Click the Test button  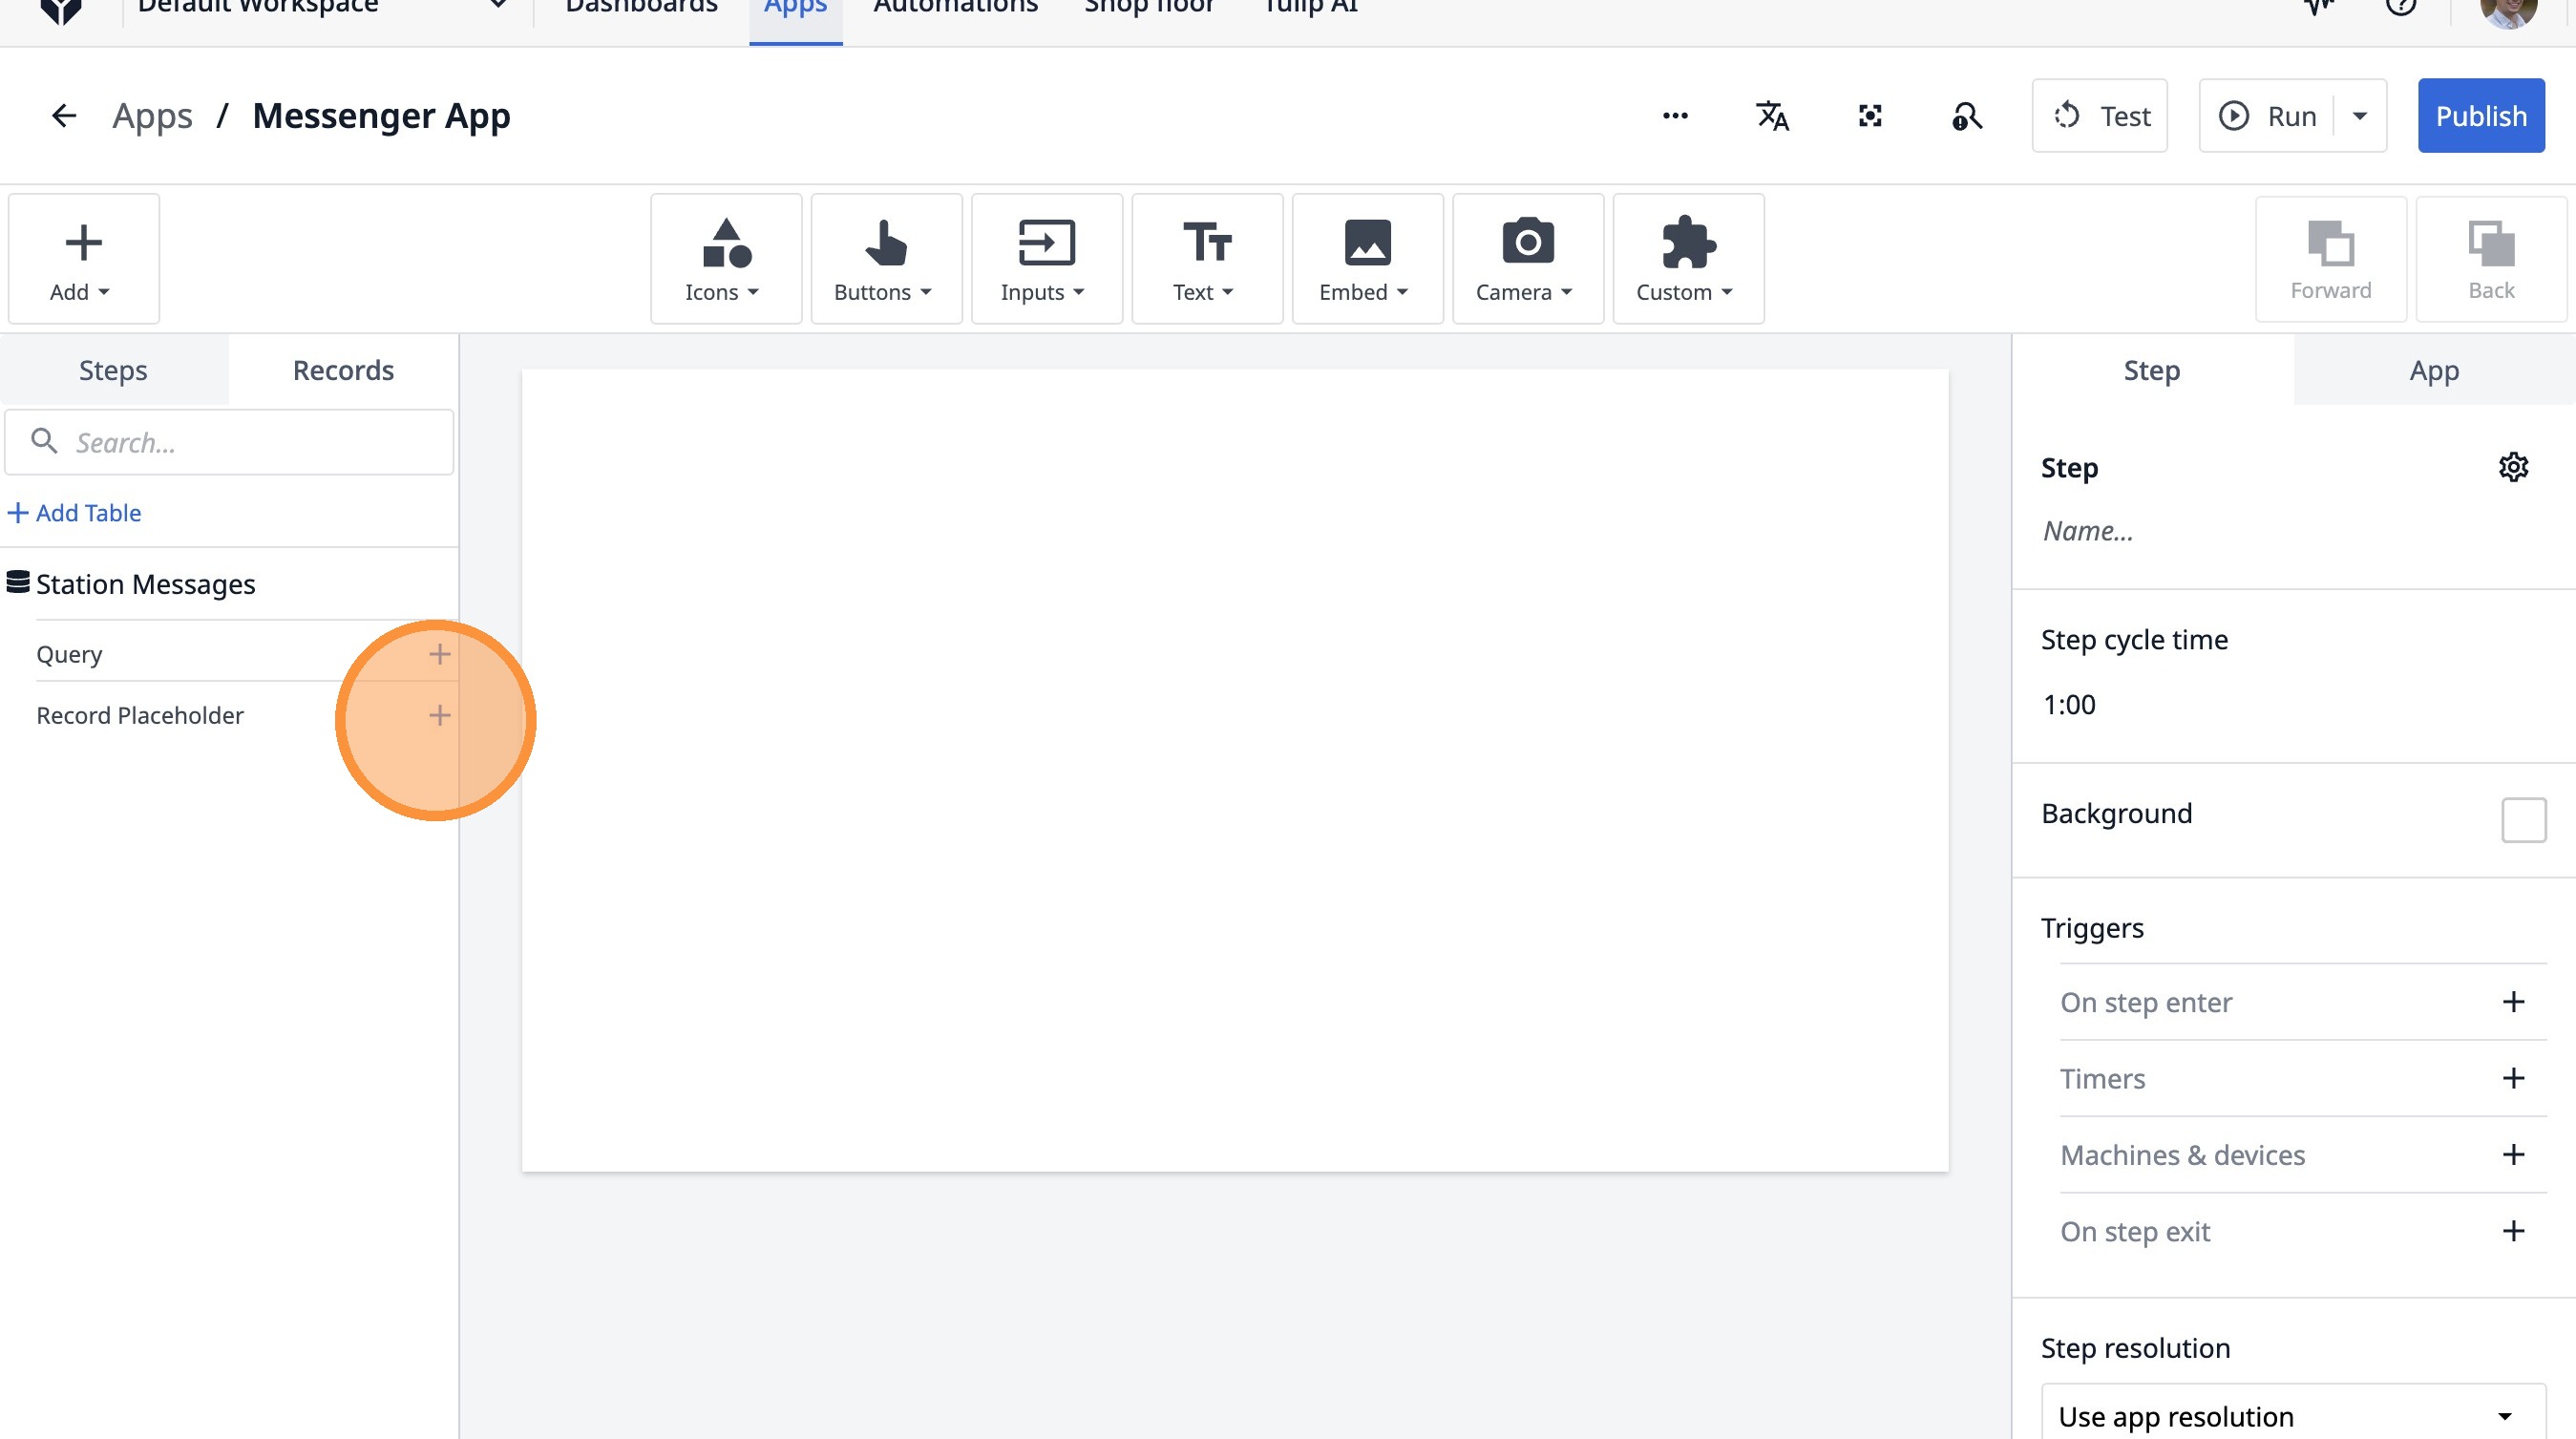point(2099,116)
